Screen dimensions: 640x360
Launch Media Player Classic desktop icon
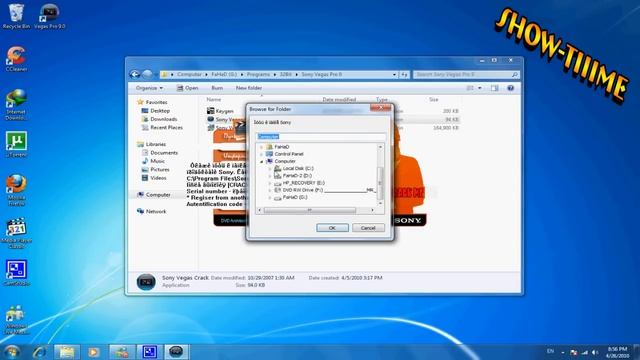click(x=16, y=233)
